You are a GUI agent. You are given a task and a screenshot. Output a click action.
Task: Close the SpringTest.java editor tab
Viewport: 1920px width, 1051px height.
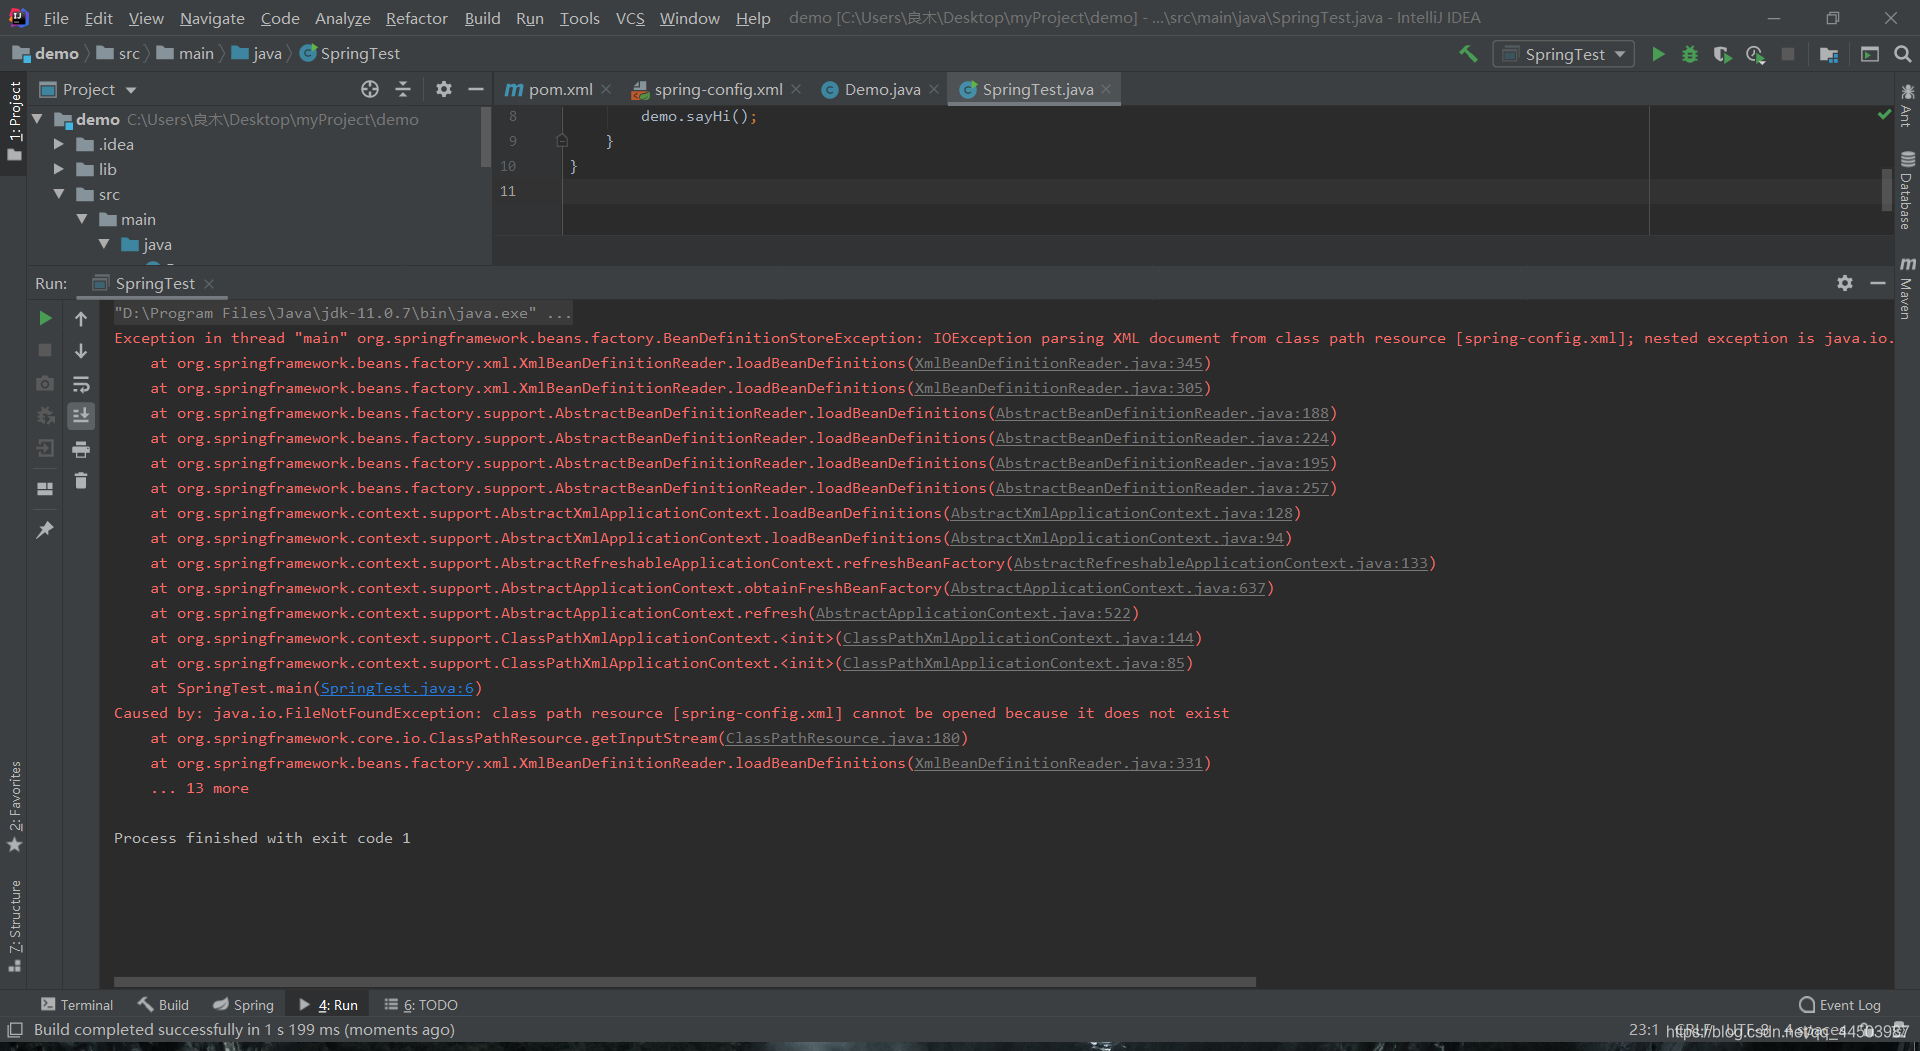tap(1106, 89)
